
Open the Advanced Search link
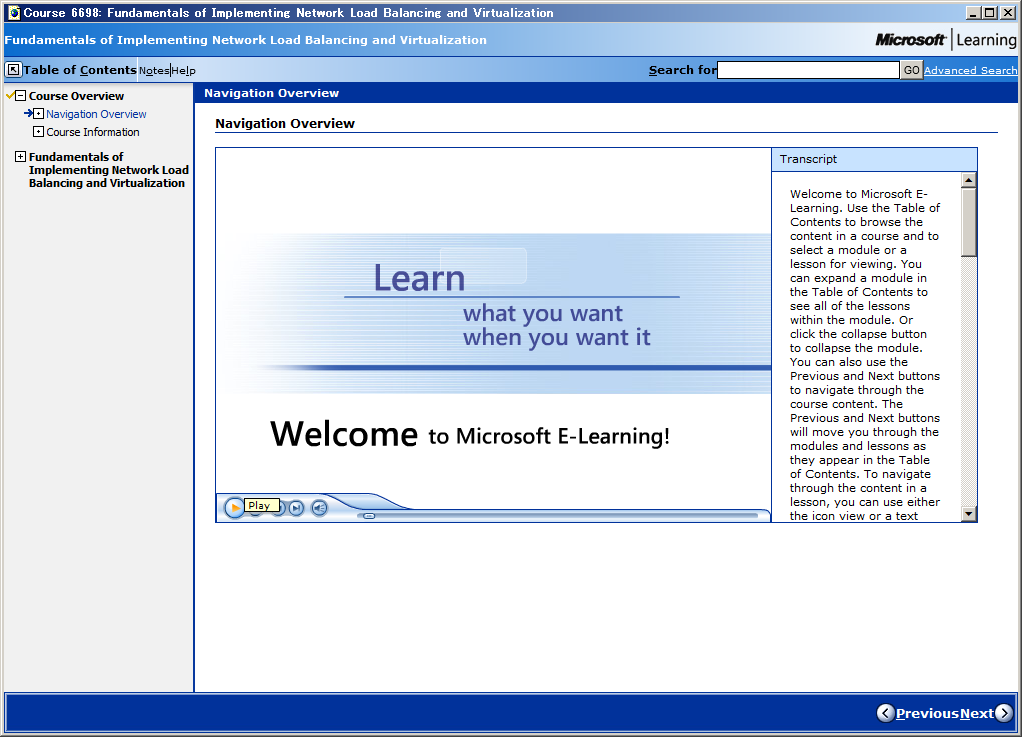970,70
